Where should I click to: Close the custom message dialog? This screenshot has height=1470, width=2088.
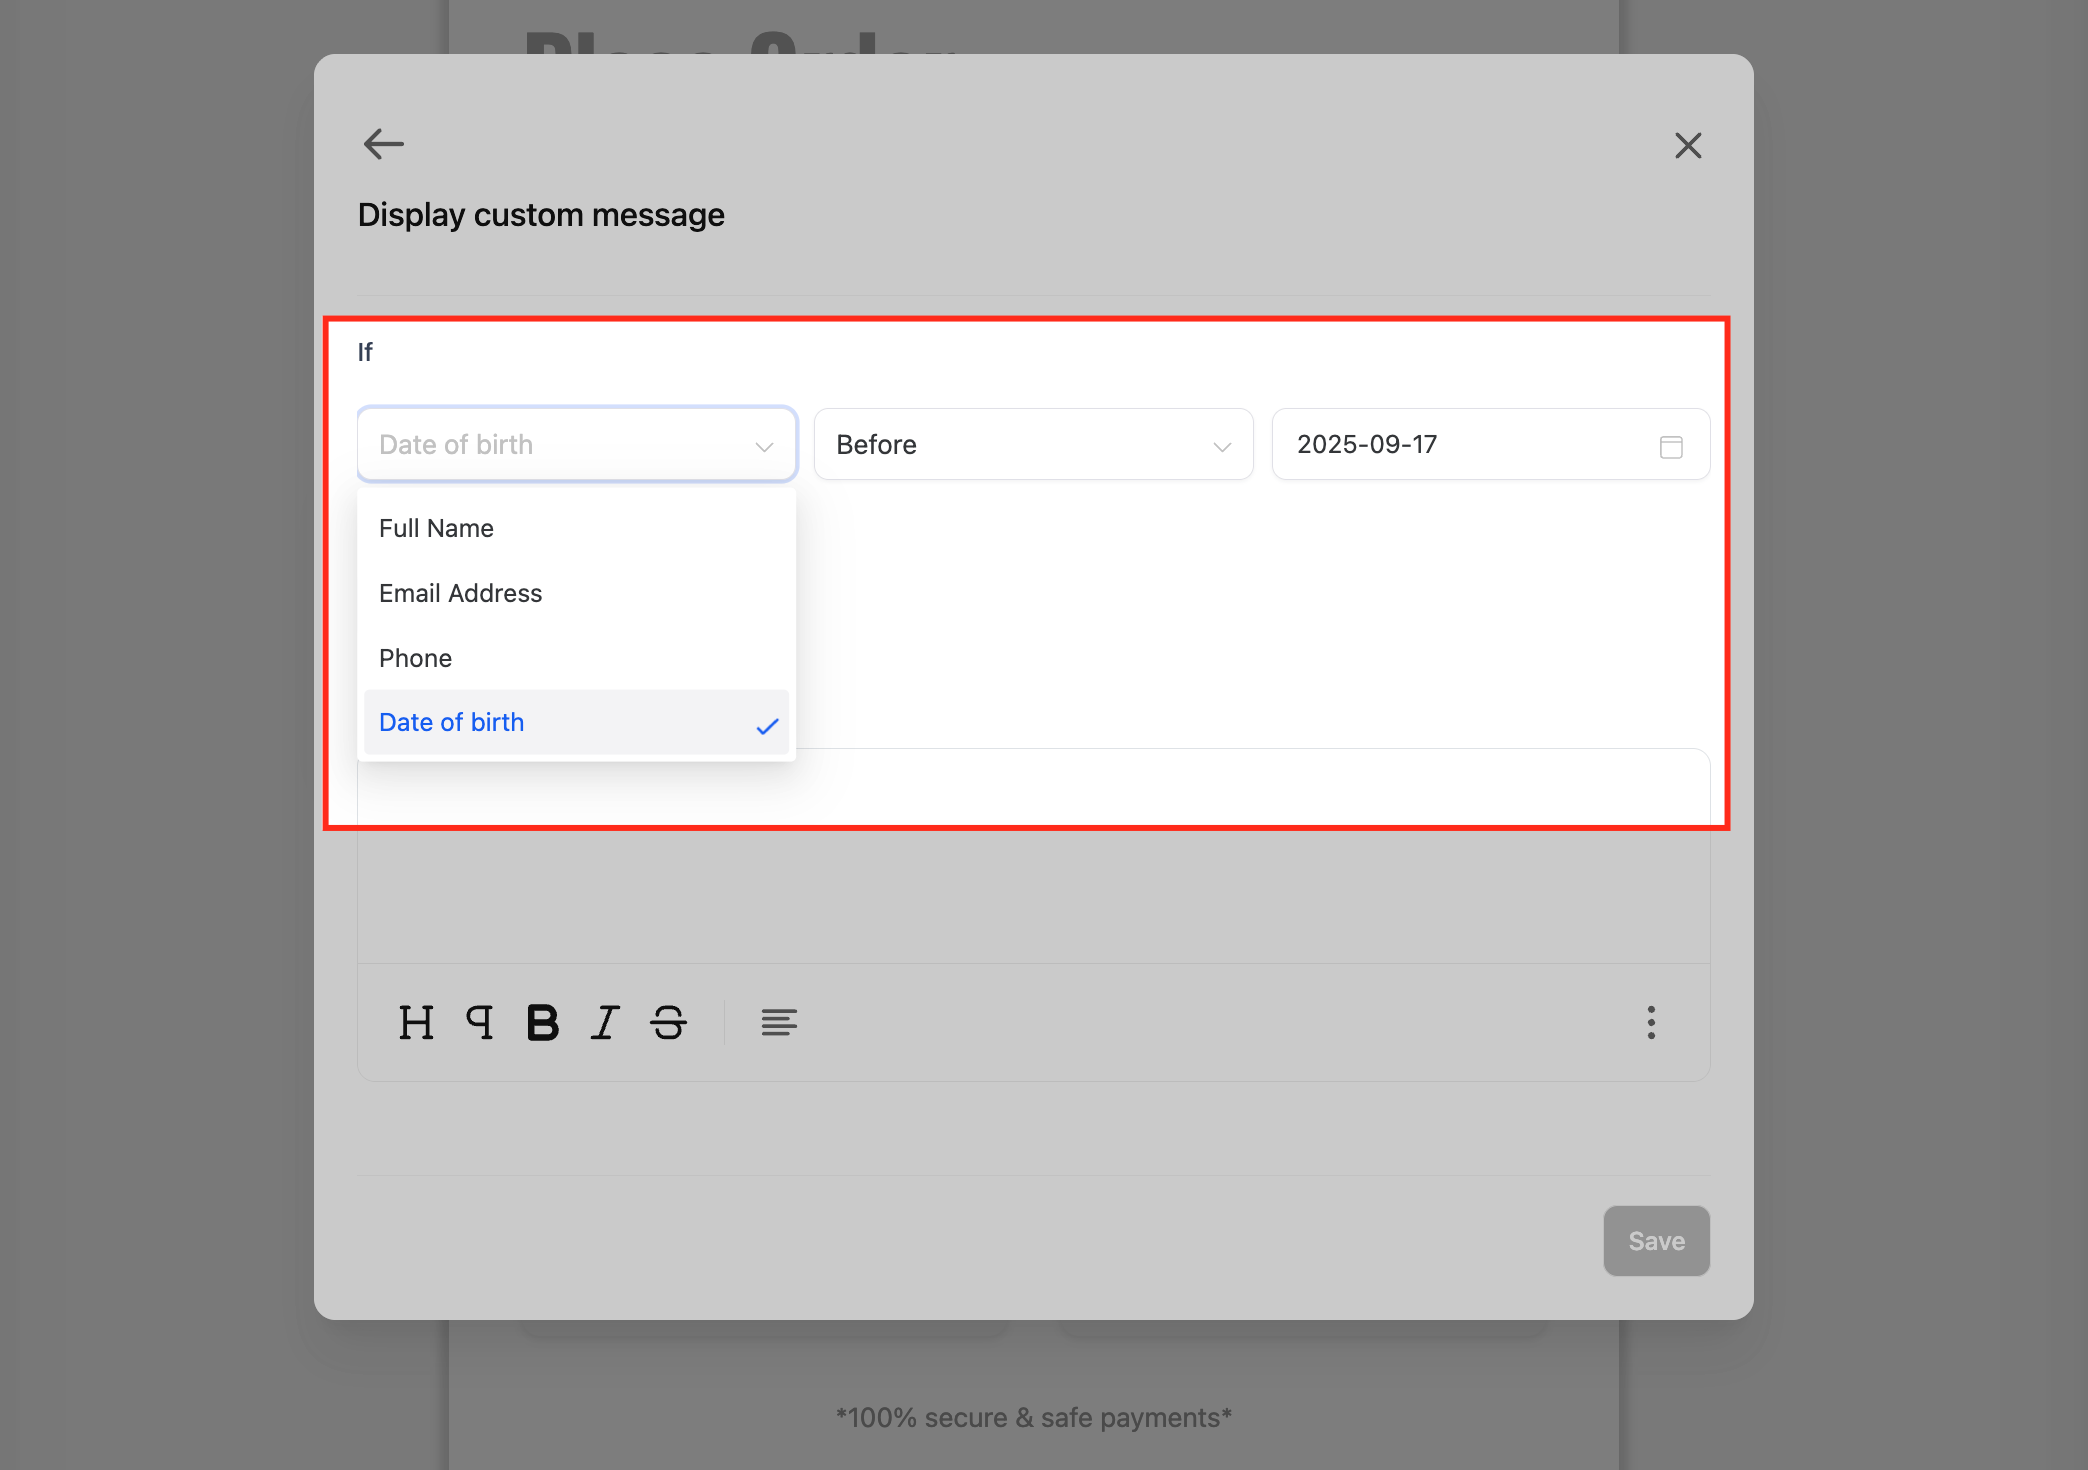[x=1688, y=146]
